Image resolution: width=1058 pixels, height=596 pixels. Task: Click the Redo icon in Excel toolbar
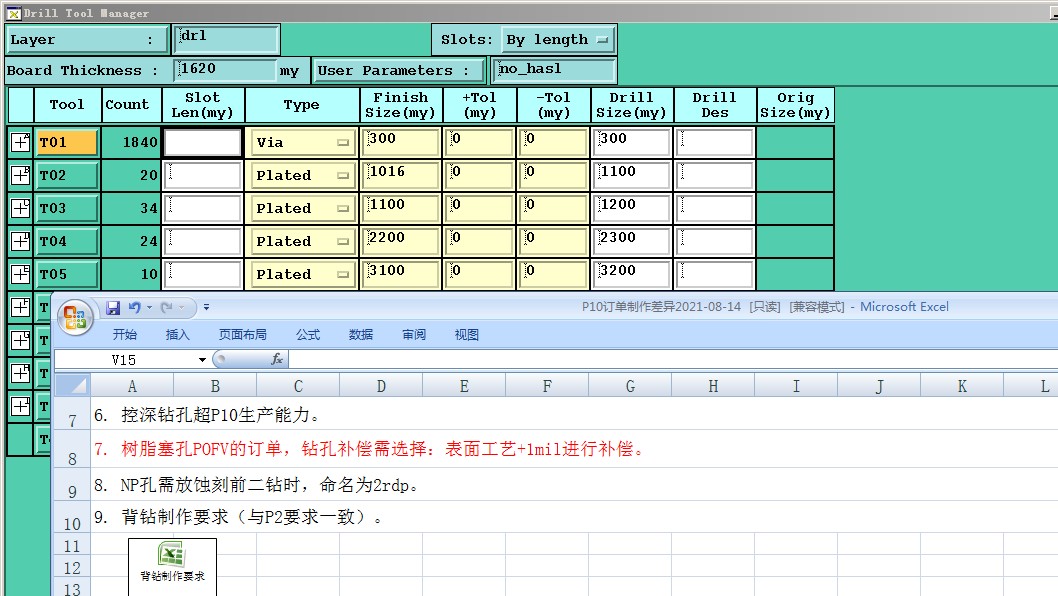coord(166,308)
